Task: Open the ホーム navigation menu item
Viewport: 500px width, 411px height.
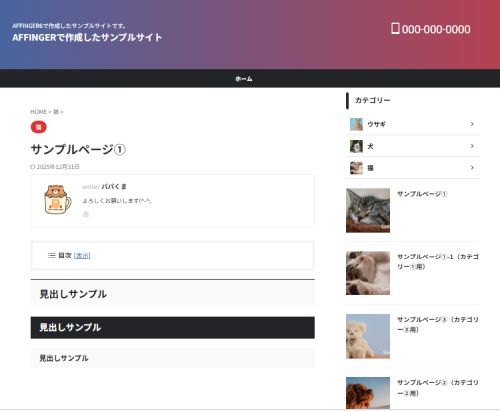Action: pos(244,79)
